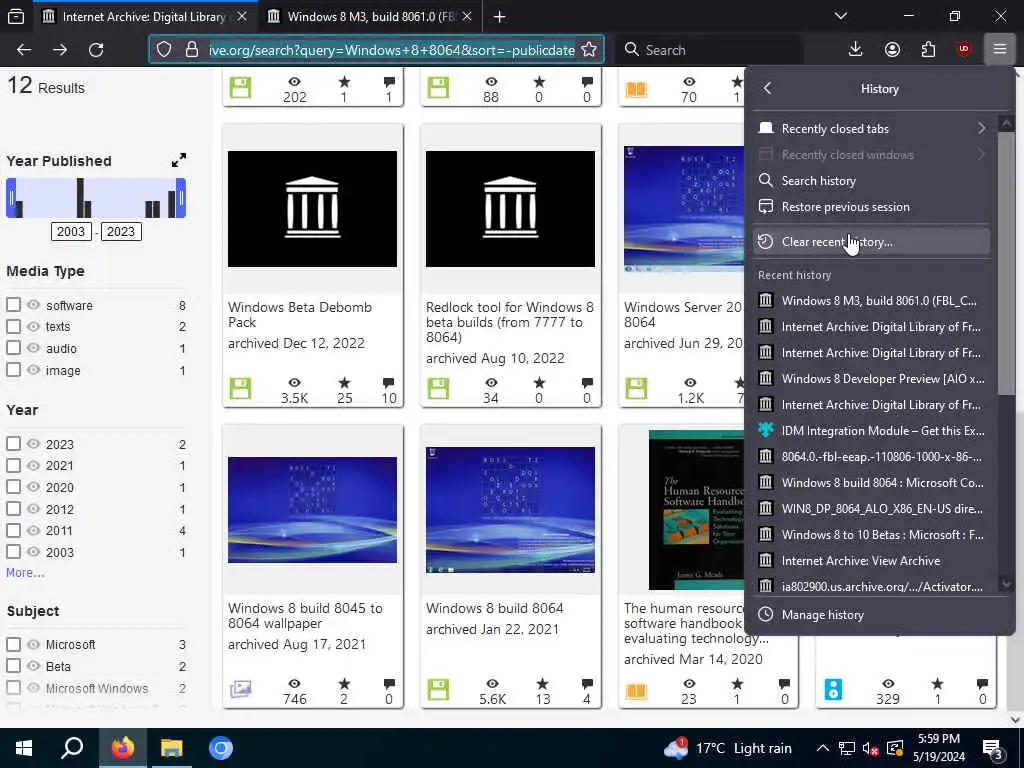
Task: Expand the Year Published histogram
Action: tap(178, 161)
